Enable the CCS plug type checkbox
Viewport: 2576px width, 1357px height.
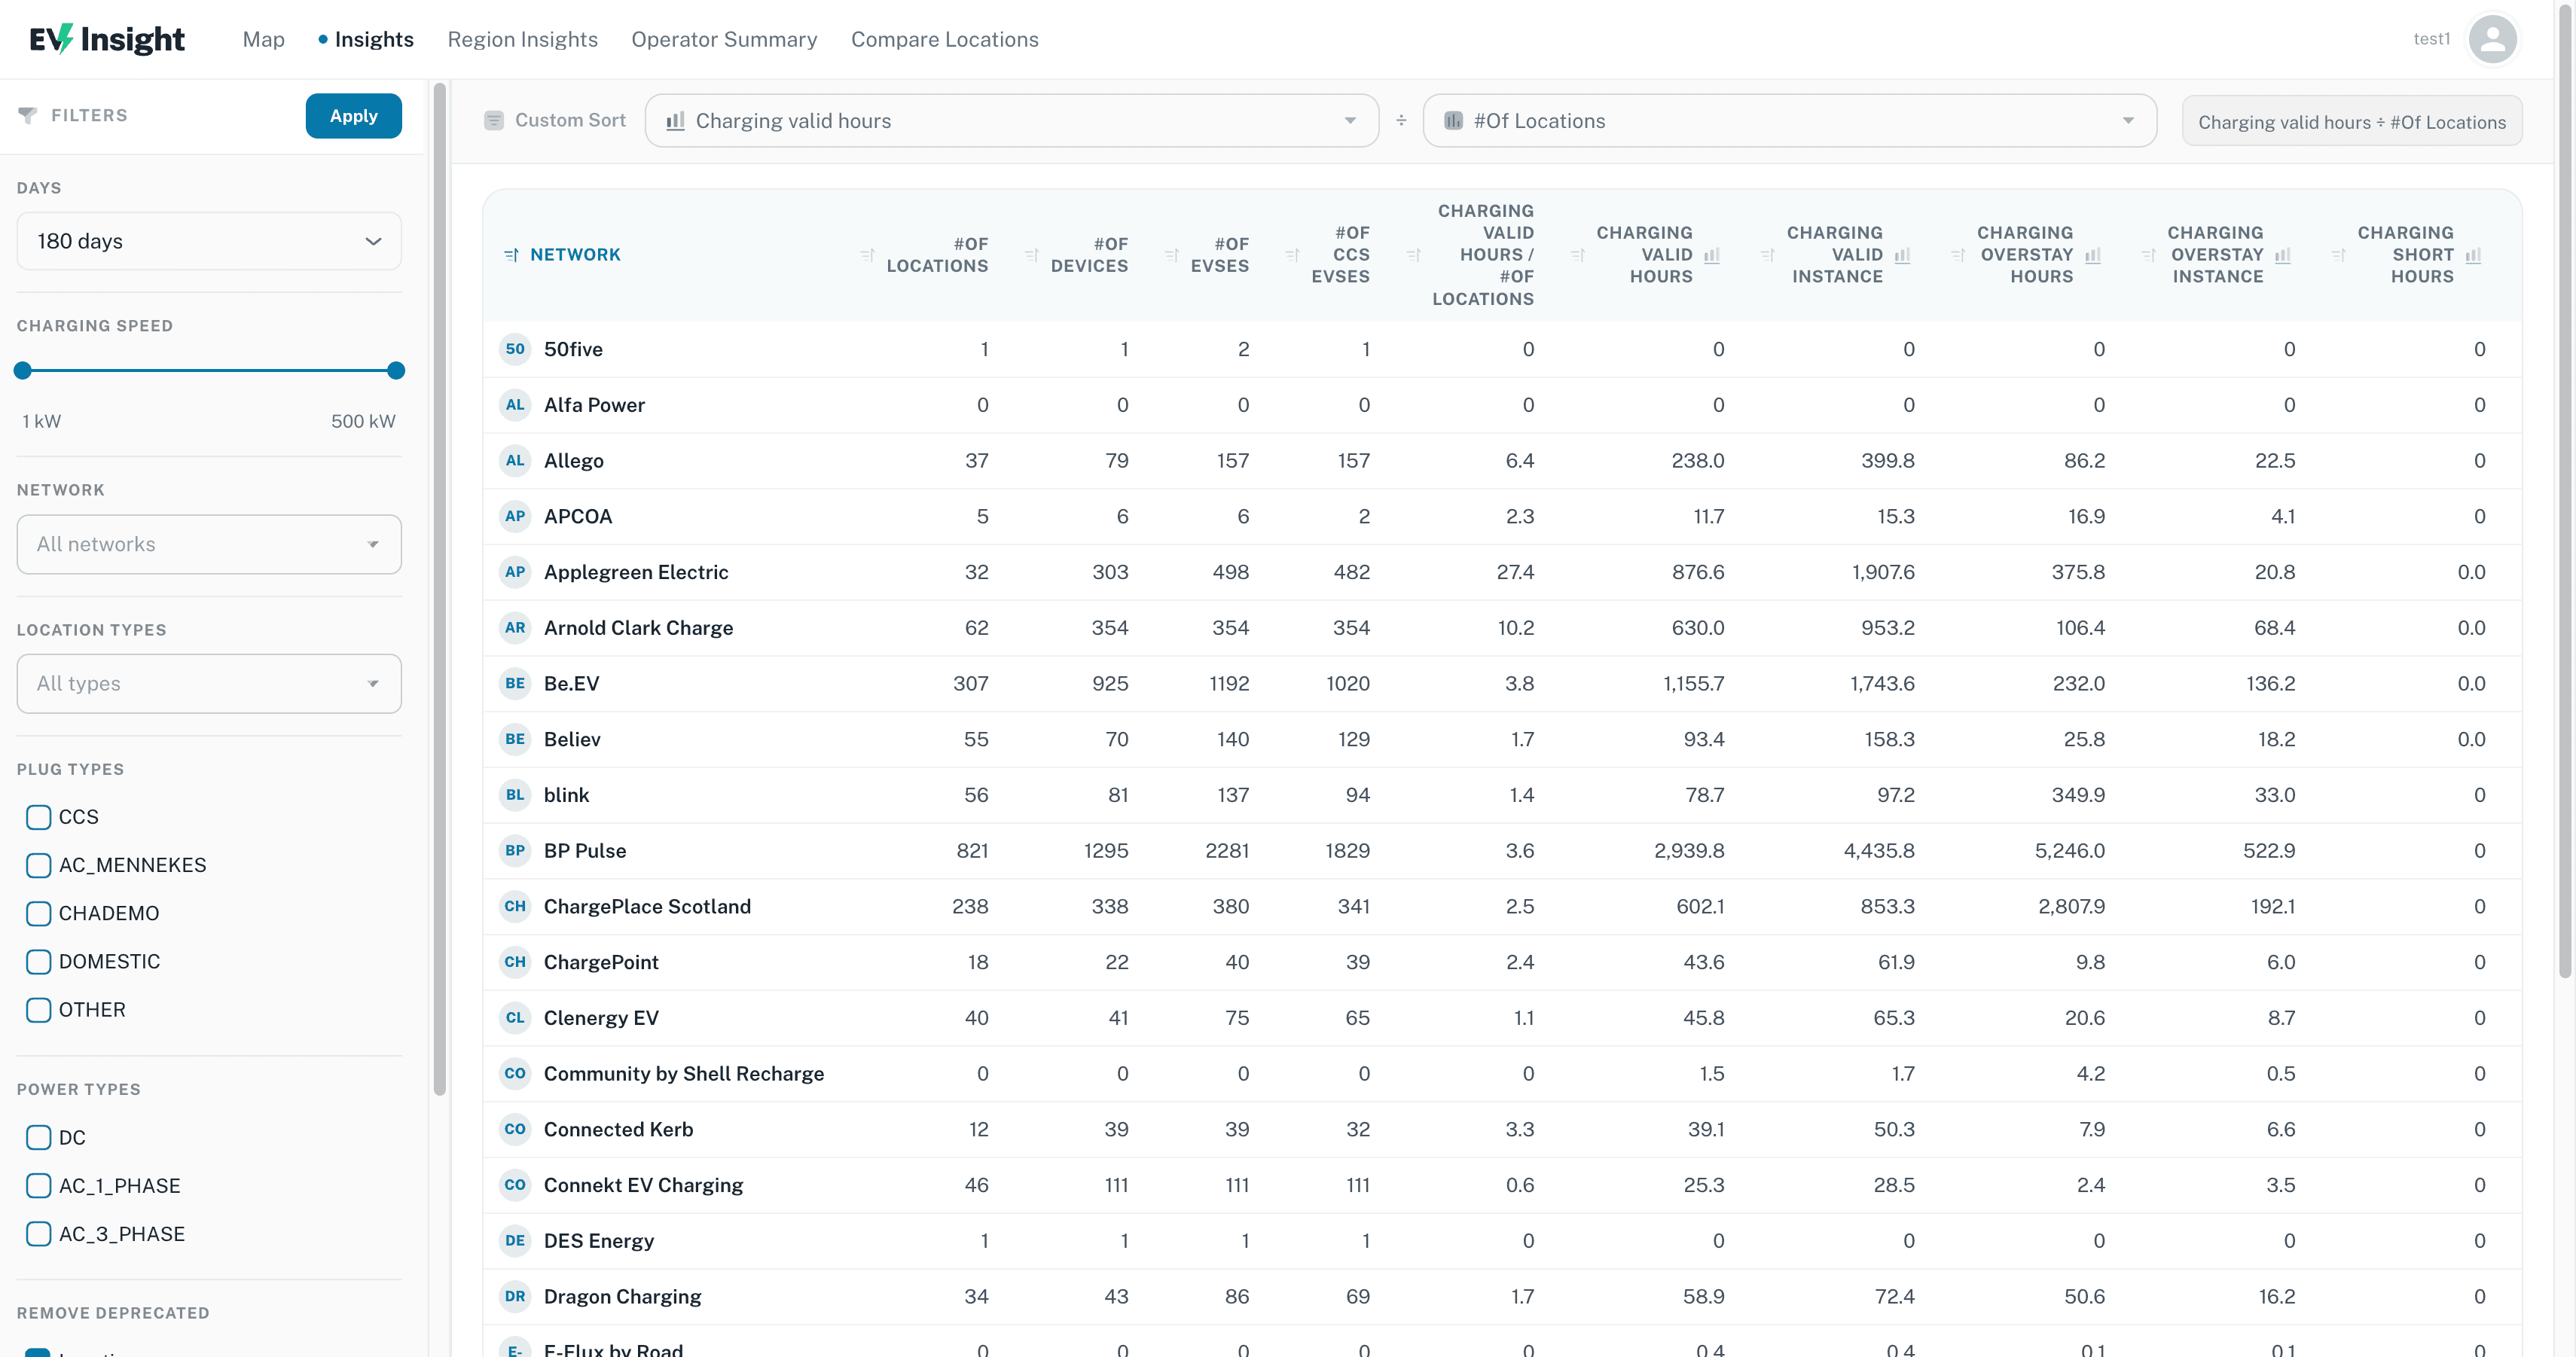tap(38, 817)
